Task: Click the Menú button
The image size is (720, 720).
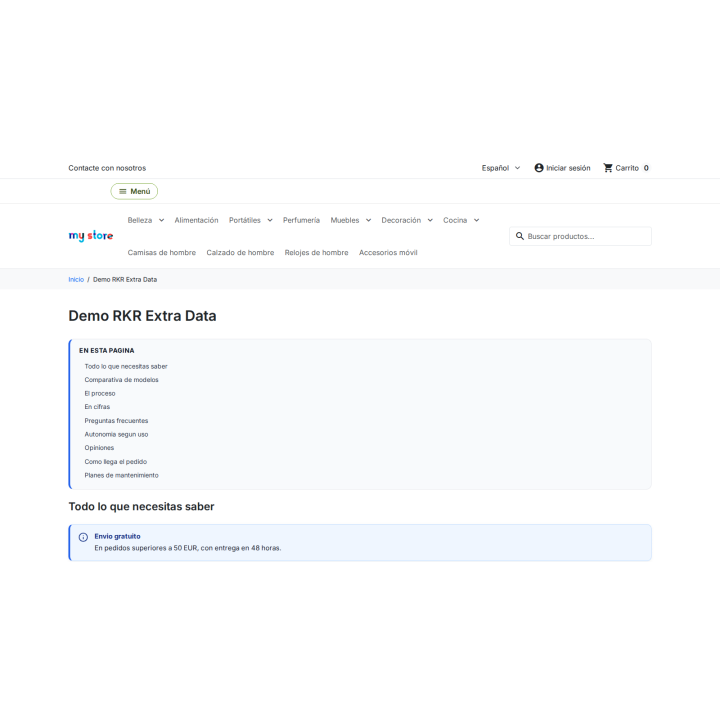Action: click(134, 191)
